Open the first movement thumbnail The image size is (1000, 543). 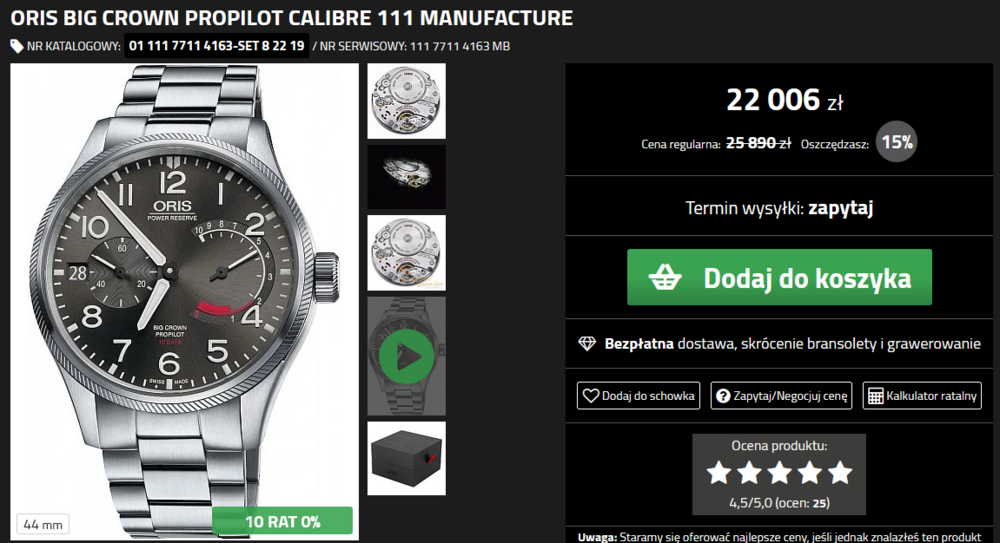click(x=406, y=101)
